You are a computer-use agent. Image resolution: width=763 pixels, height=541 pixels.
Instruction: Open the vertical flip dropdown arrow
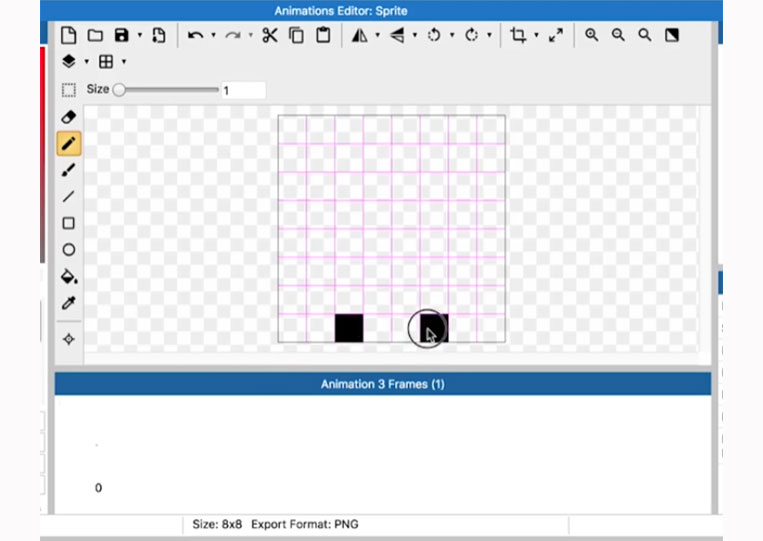coord(415,35)
